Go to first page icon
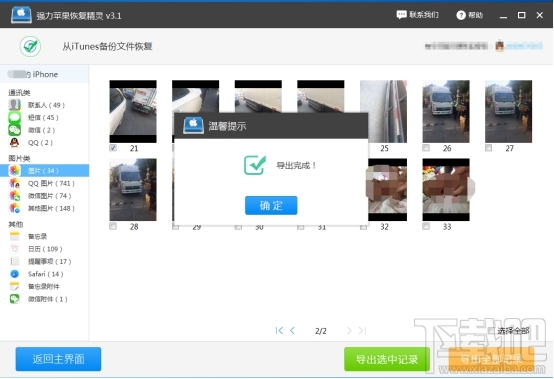 [x=279, y=331]
